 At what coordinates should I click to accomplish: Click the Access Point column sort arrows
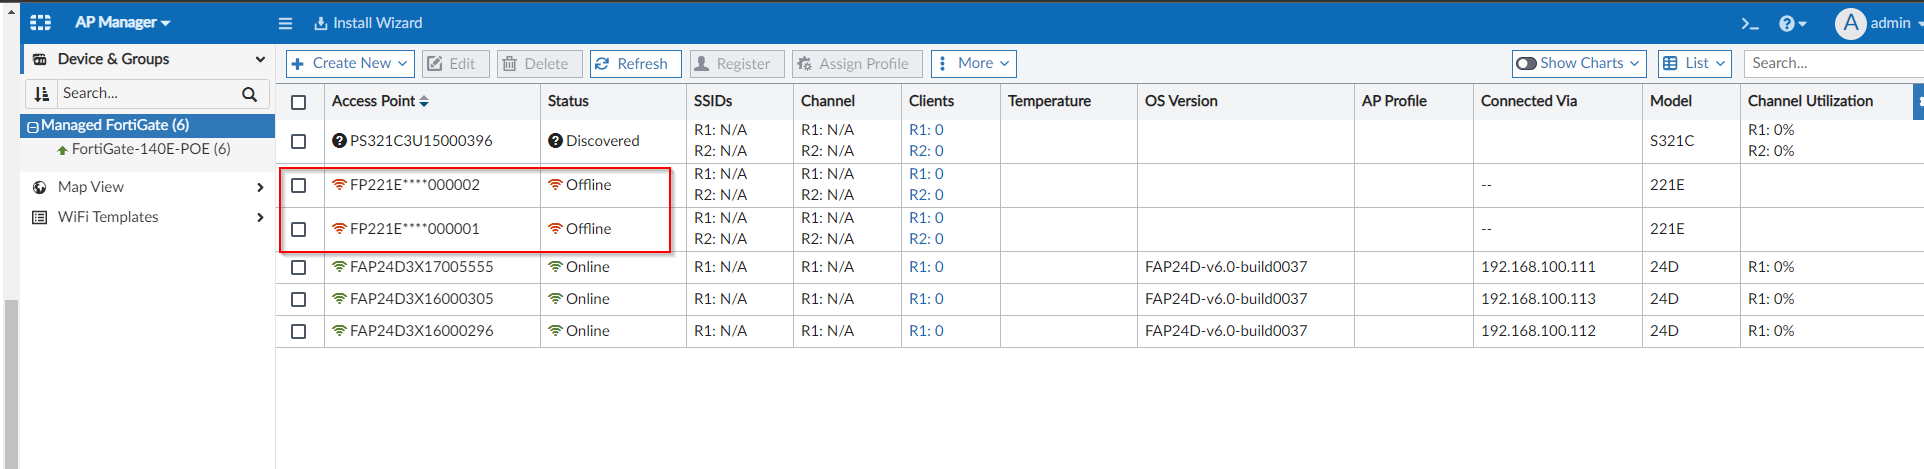424,101
